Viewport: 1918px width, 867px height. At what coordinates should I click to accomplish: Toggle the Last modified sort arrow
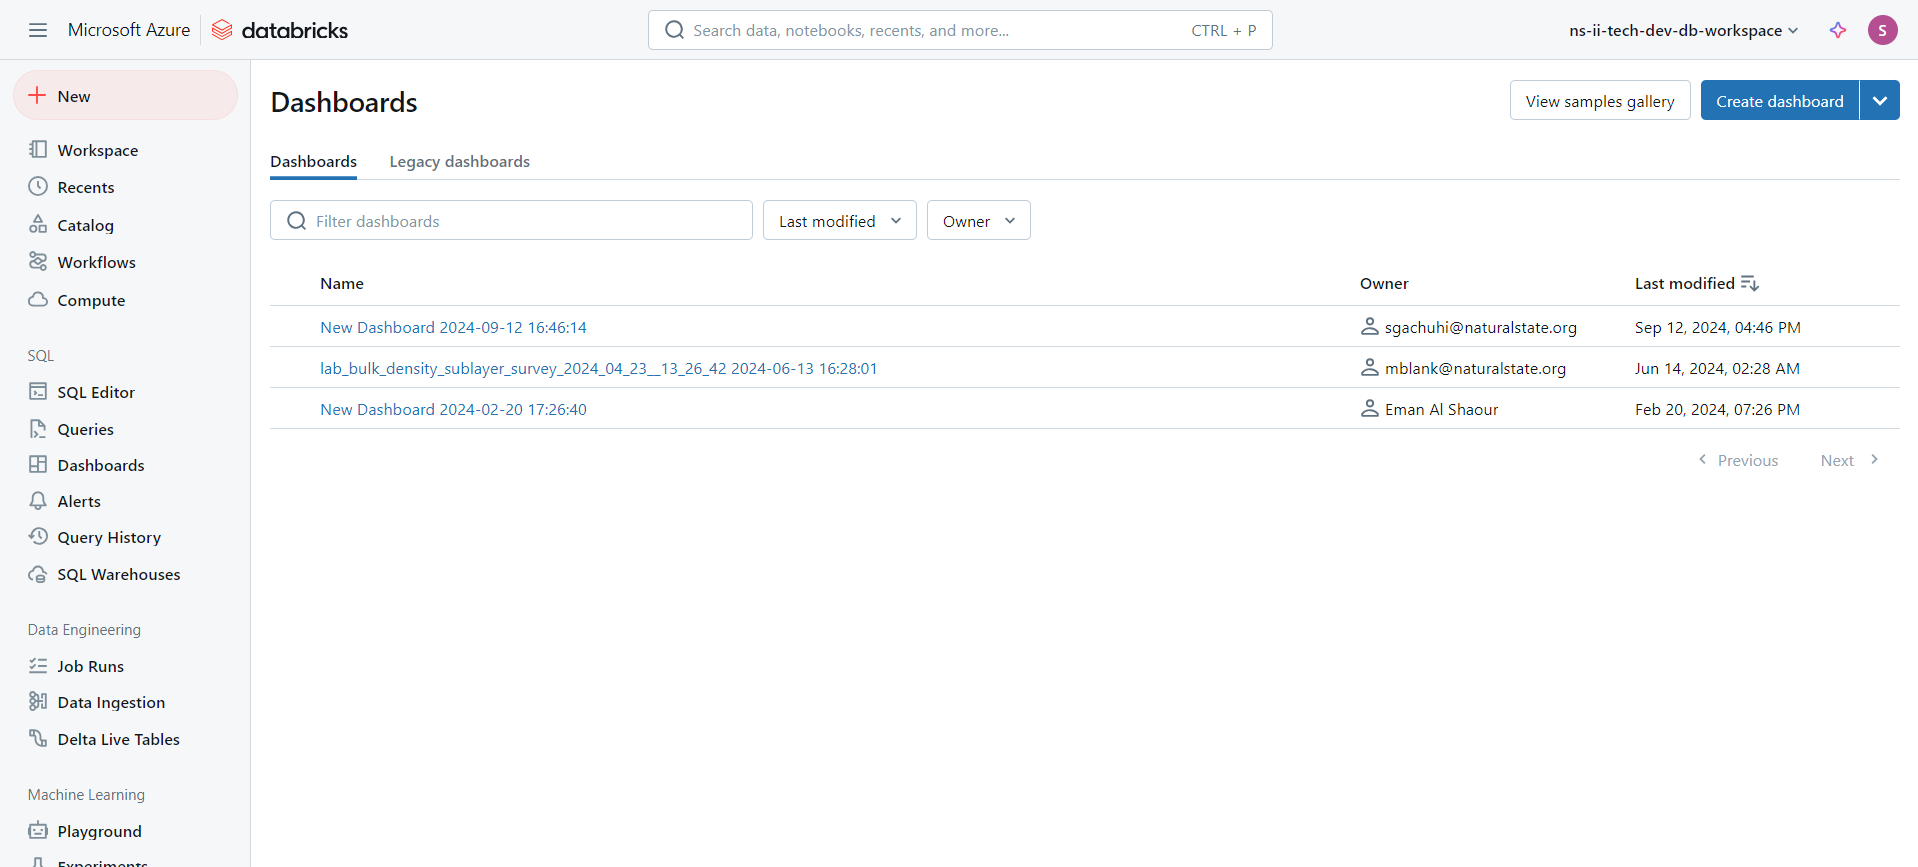click(1749, 283)
